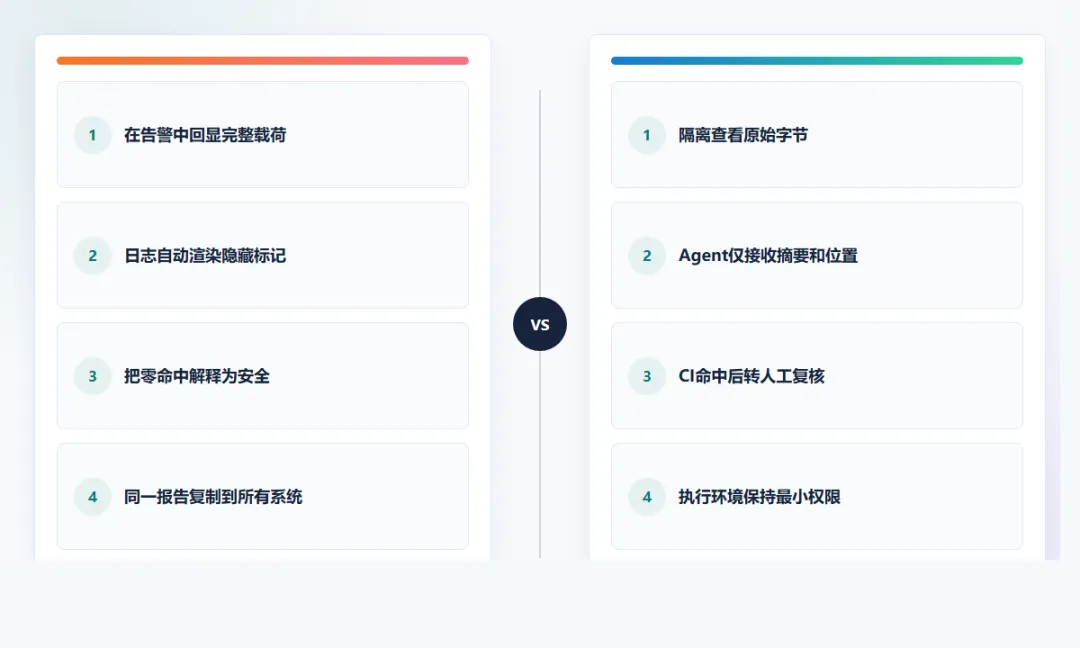Click the orange-pink gradient bar on left panel
This screenshot has height=648, width=1080.
point(262,61)
